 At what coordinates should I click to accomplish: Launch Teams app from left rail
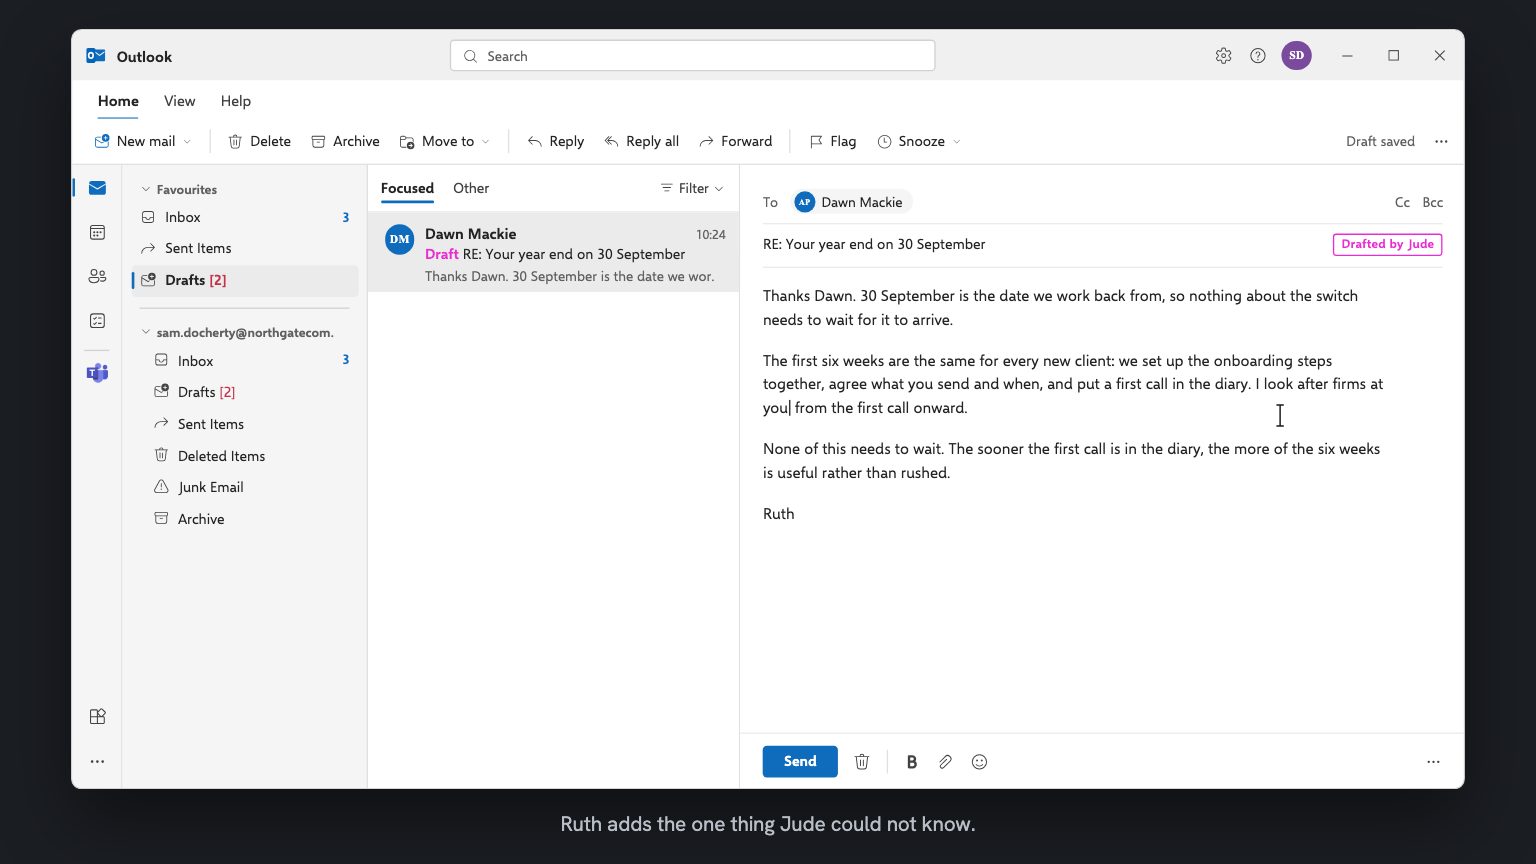coord(97,373)
